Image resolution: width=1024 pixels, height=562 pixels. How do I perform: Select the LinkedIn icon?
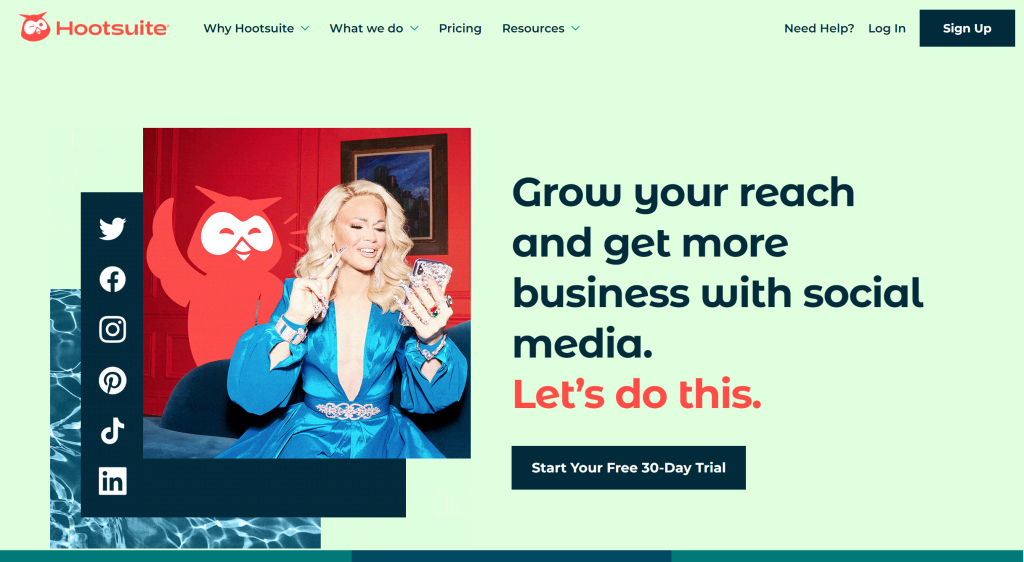pyautogui.click(x=112, y=481)
